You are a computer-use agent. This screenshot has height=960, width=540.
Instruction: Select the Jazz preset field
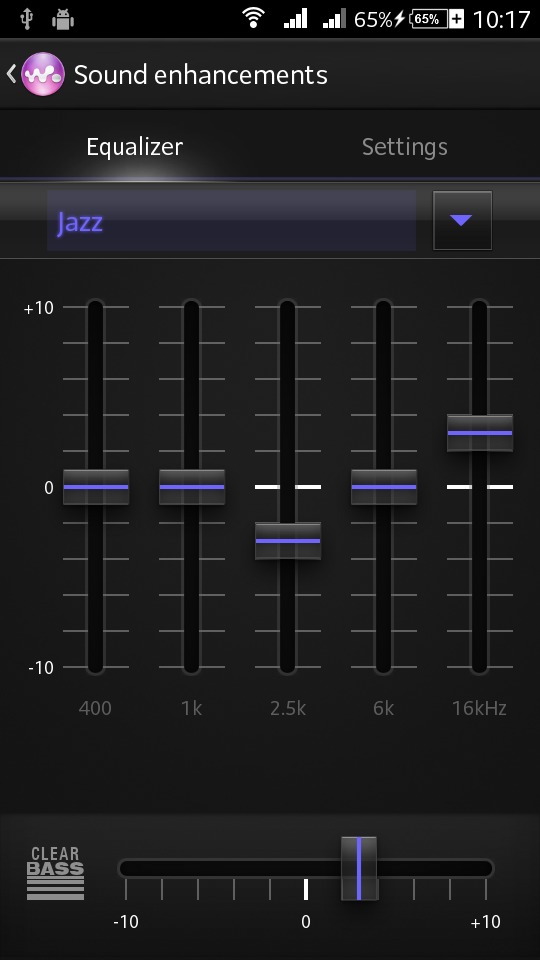(x=231, y=221)
